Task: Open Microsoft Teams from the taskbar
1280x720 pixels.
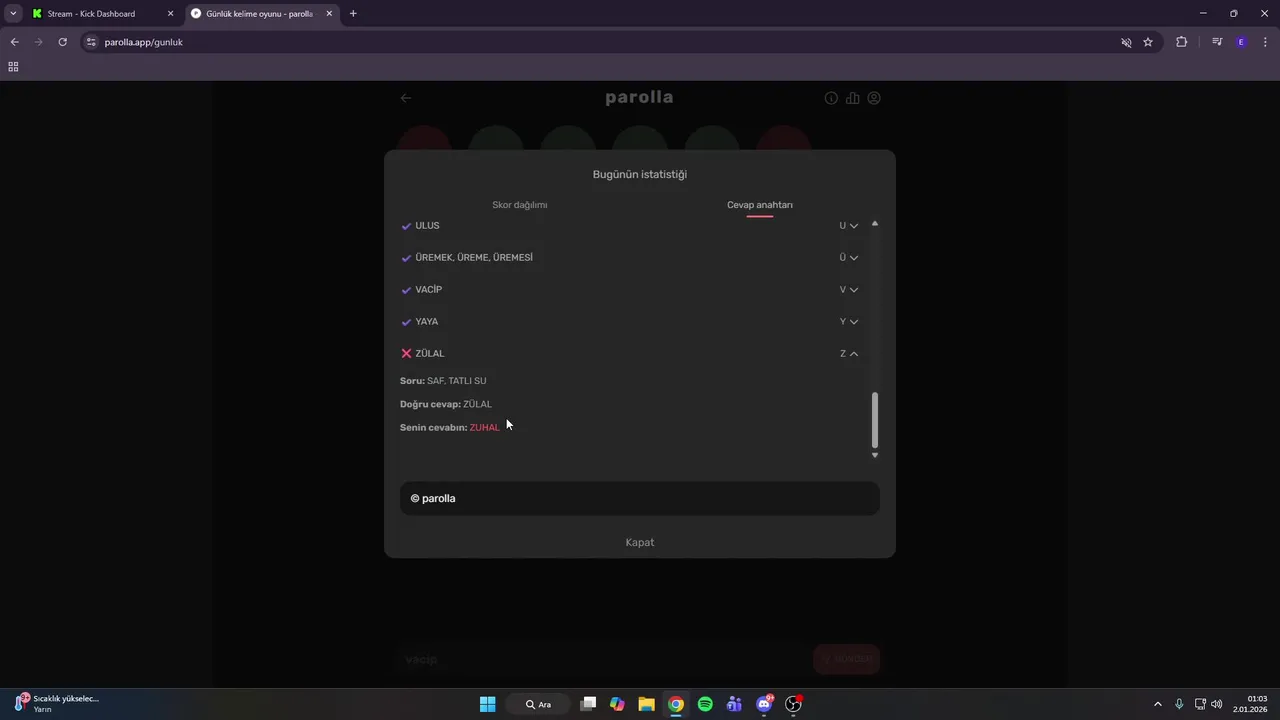Action: 734,704
